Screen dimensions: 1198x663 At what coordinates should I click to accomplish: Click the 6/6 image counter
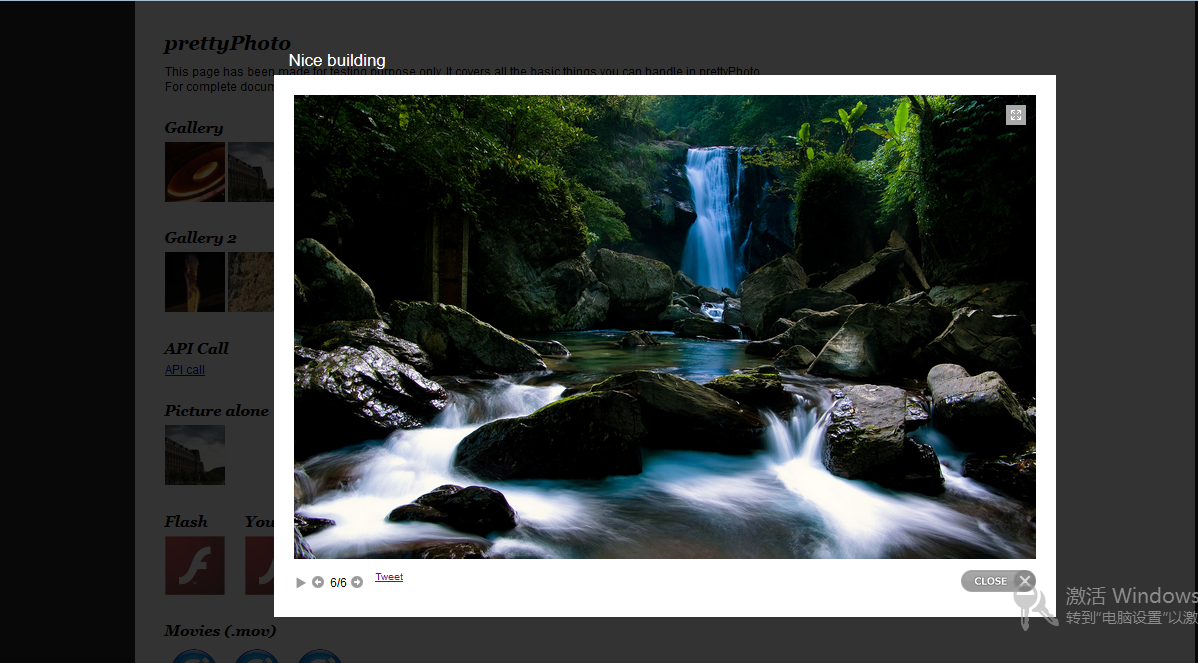point(338,583)
